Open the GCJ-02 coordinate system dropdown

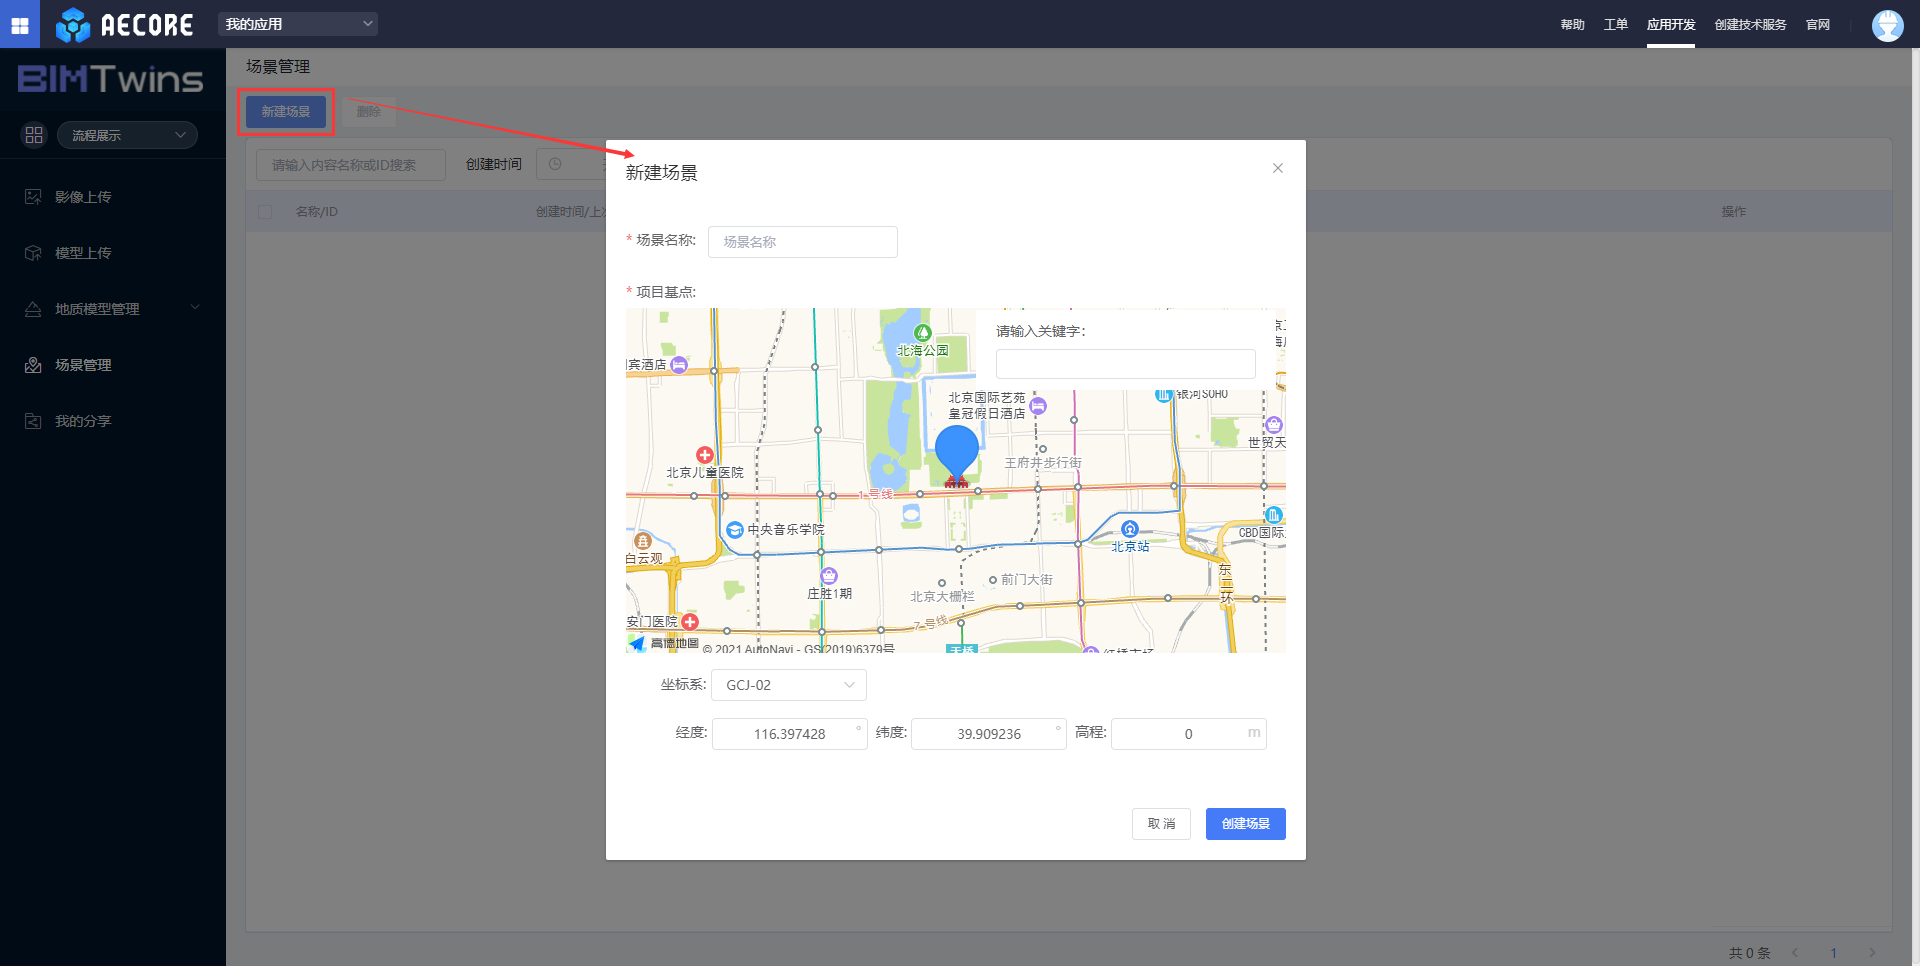tap(789, 685)
